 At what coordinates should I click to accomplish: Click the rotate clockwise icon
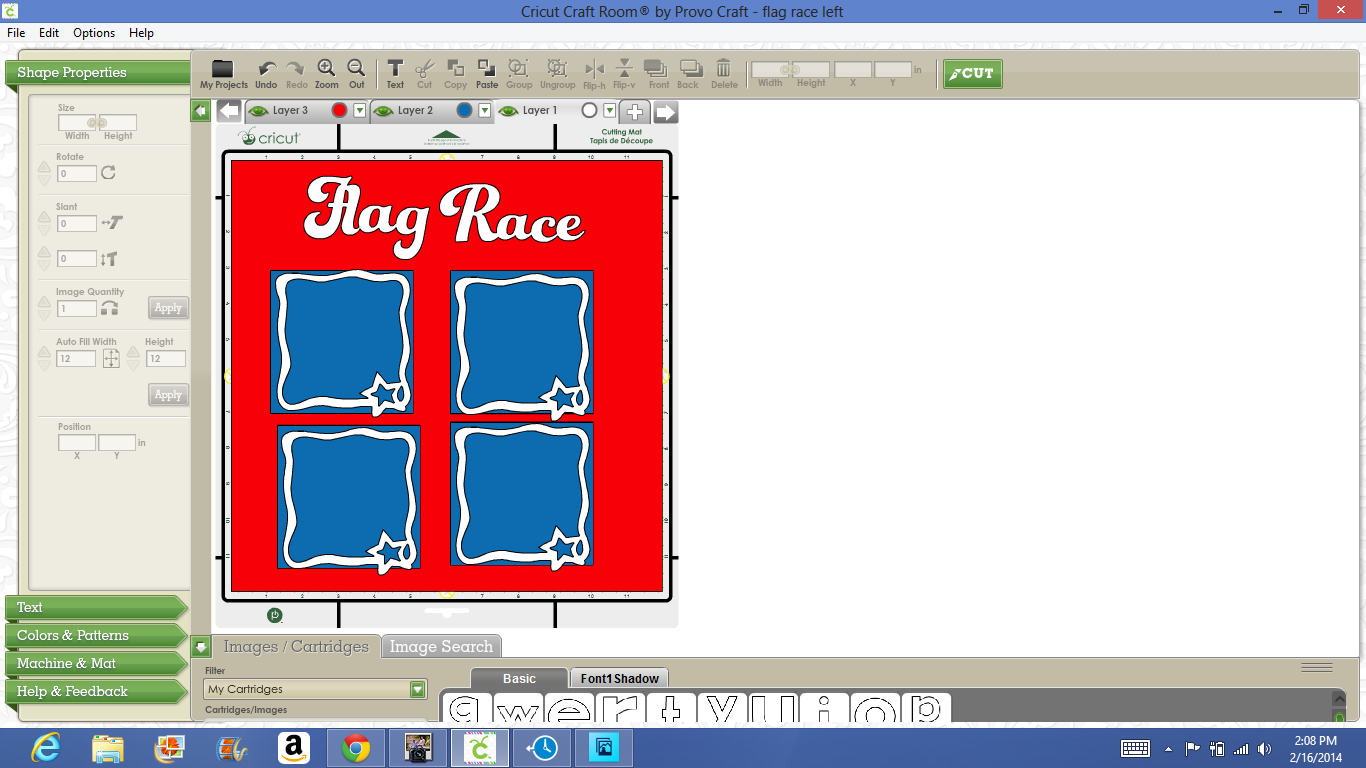tap(108, 172)
